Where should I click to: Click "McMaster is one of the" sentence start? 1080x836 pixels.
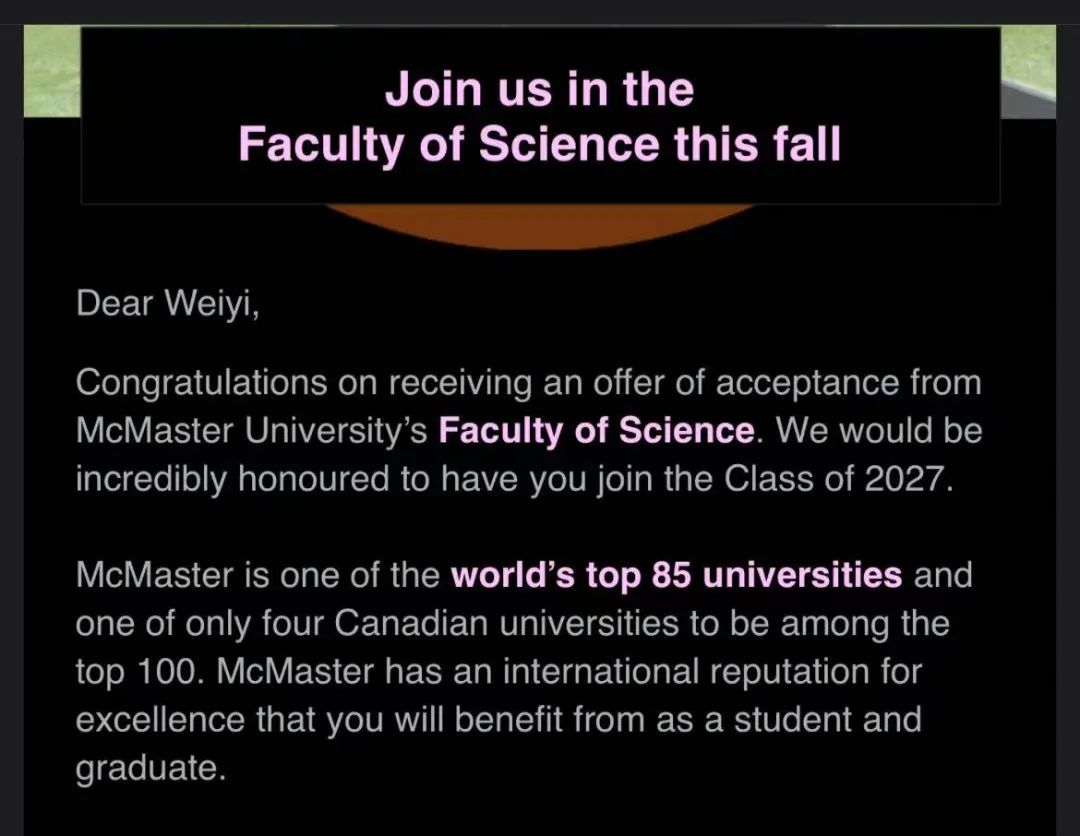(258, 576)
